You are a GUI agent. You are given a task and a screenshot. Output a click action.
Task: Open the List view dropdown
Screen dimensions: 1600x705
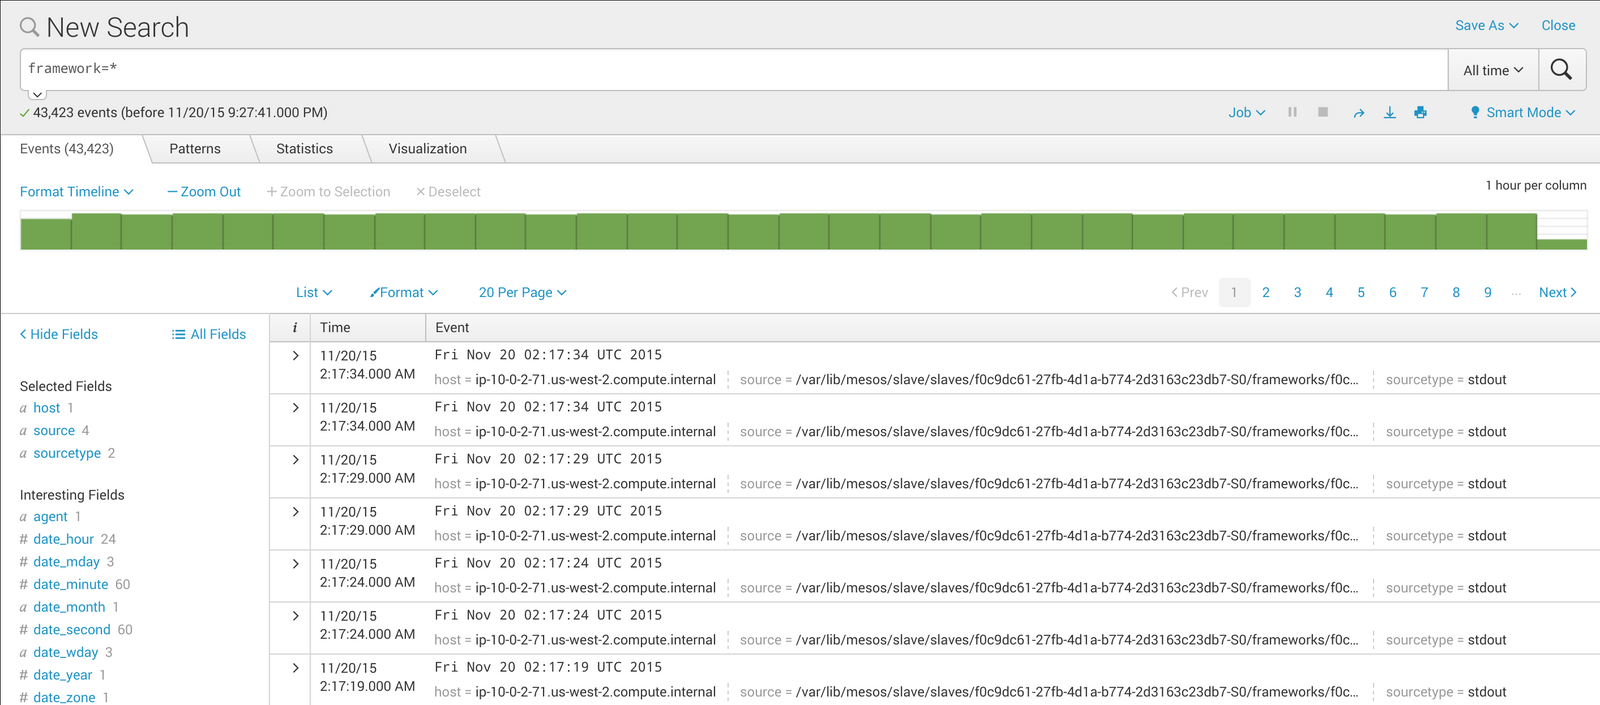(x=314, y=293)
